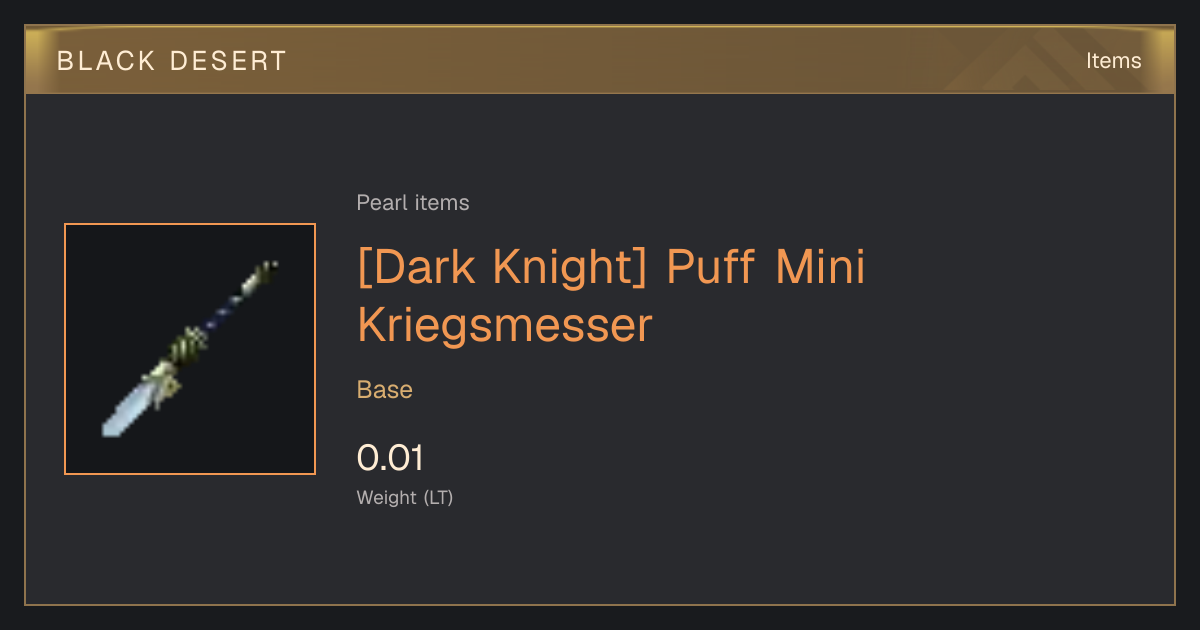Image resolution: width=1200 pixels, height=630 pixels.
Task: Click the Puff Mini text in the title
Action: (x=765, y=268)
